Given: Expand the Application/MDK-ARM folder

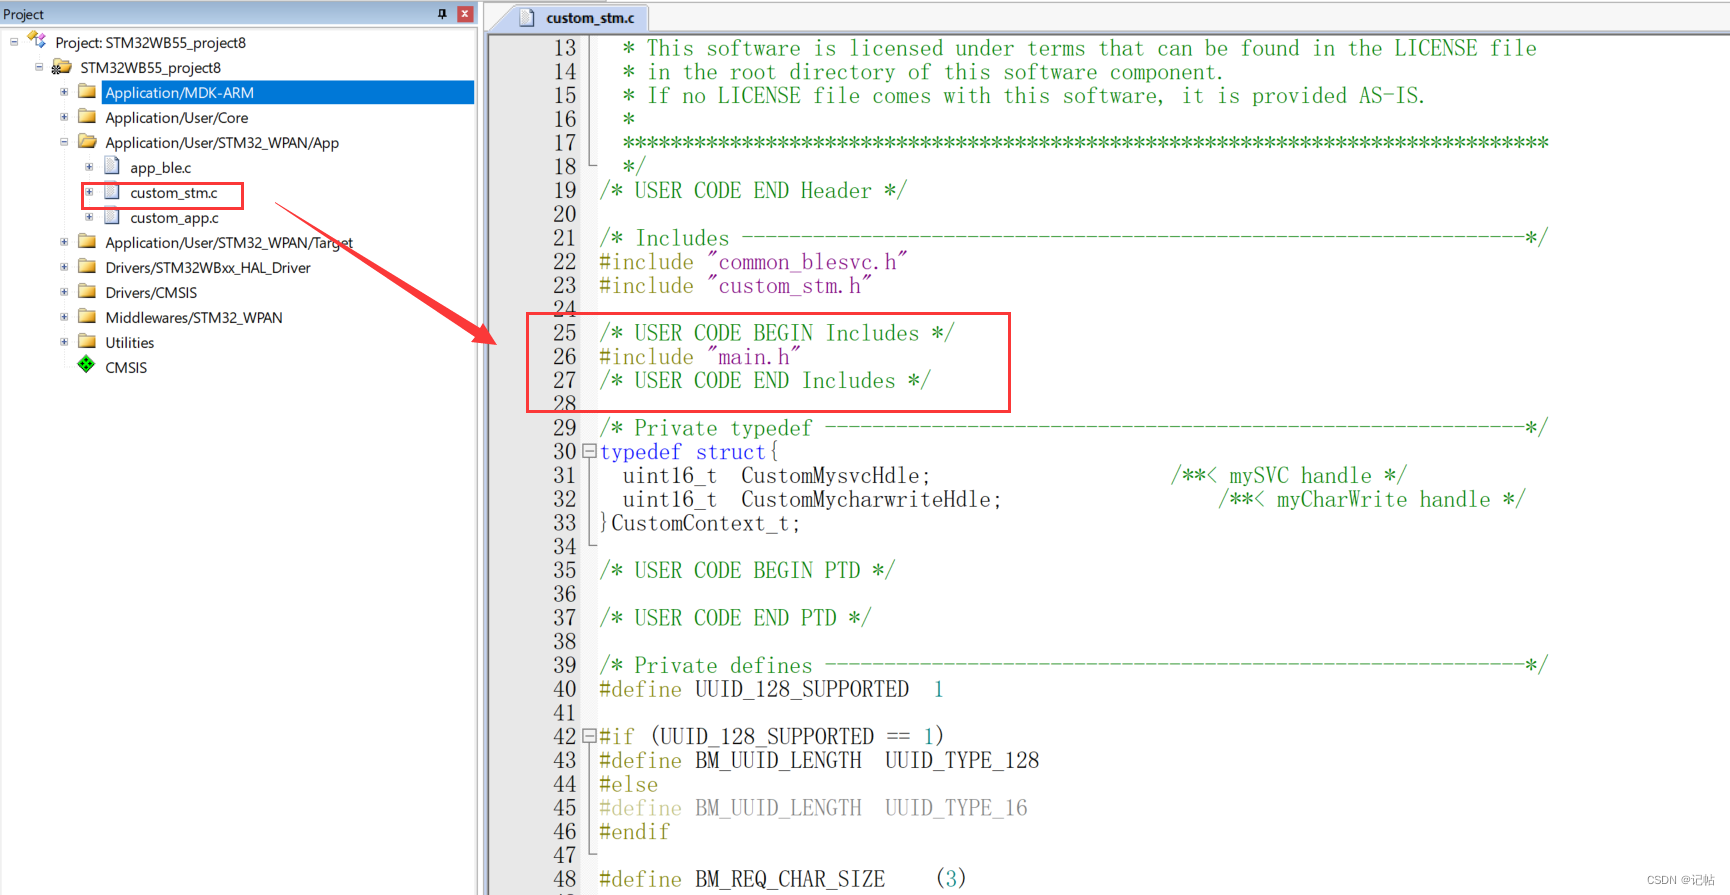Looking at the screenshot, I should [x=64, y=92].
